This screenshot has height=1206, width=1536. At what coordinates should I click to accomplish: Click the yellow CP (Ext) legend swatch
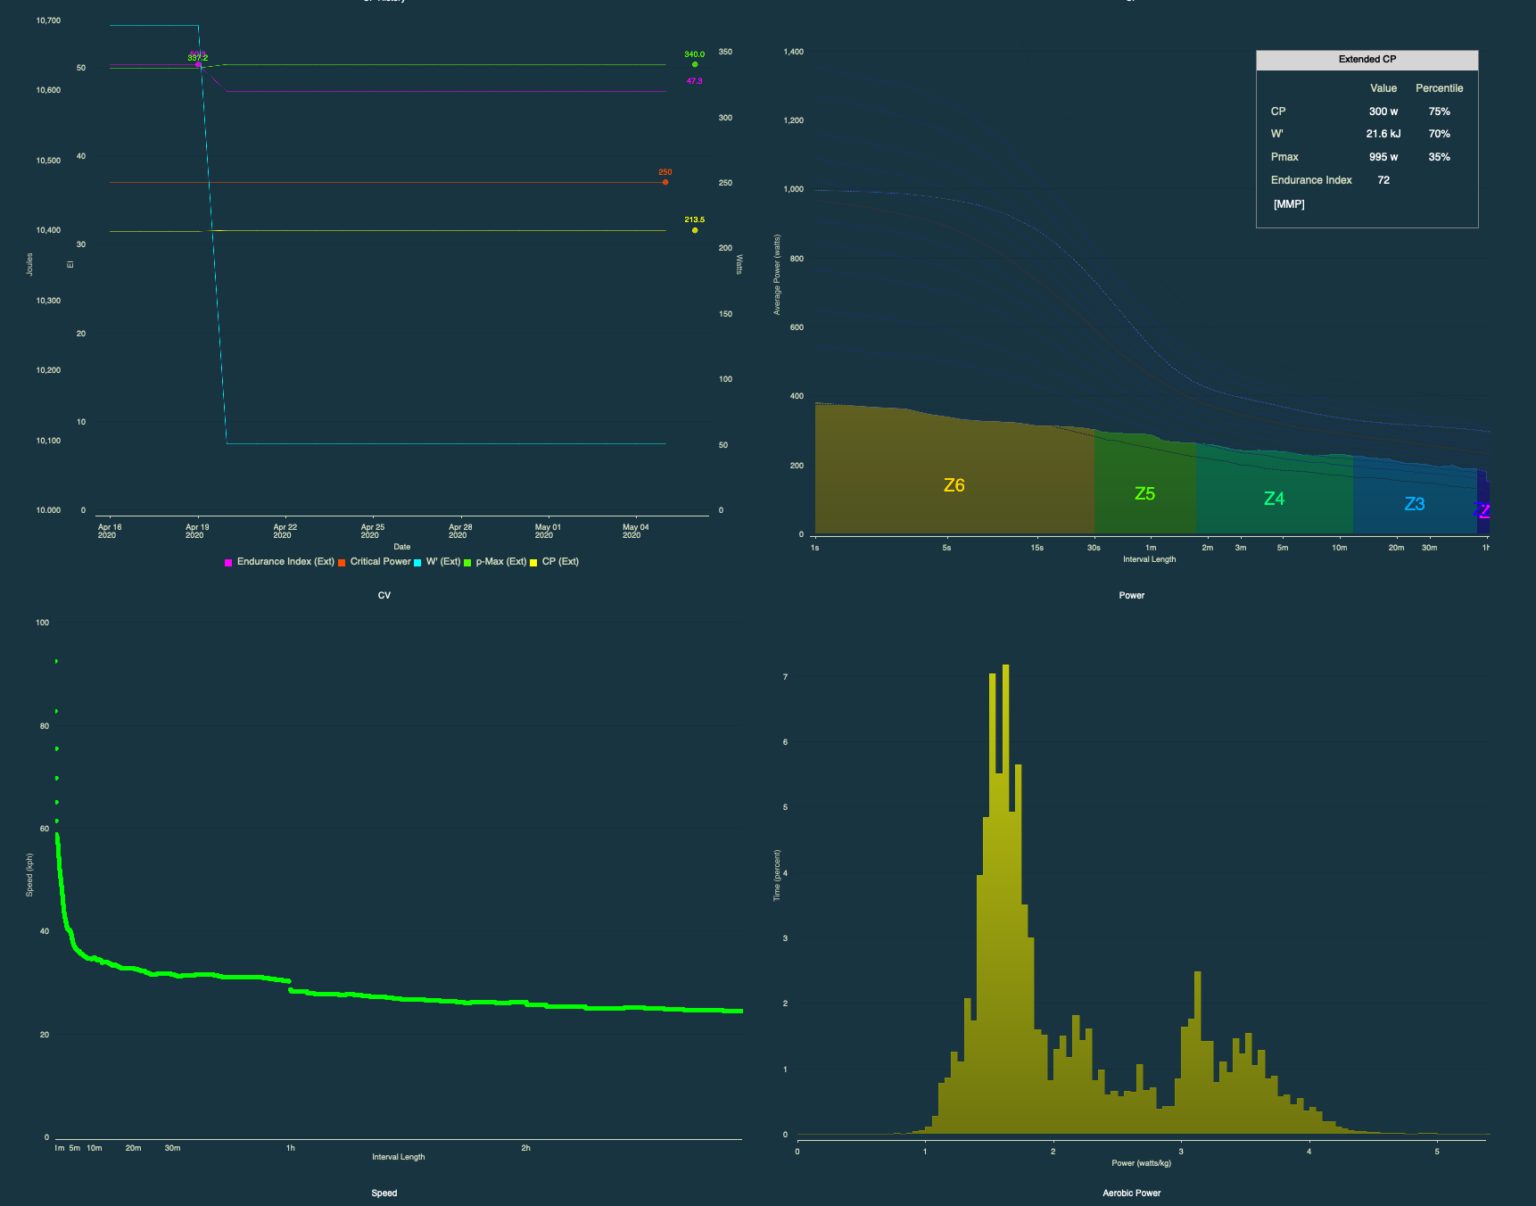pyautogui.click(x=533, y=563)
